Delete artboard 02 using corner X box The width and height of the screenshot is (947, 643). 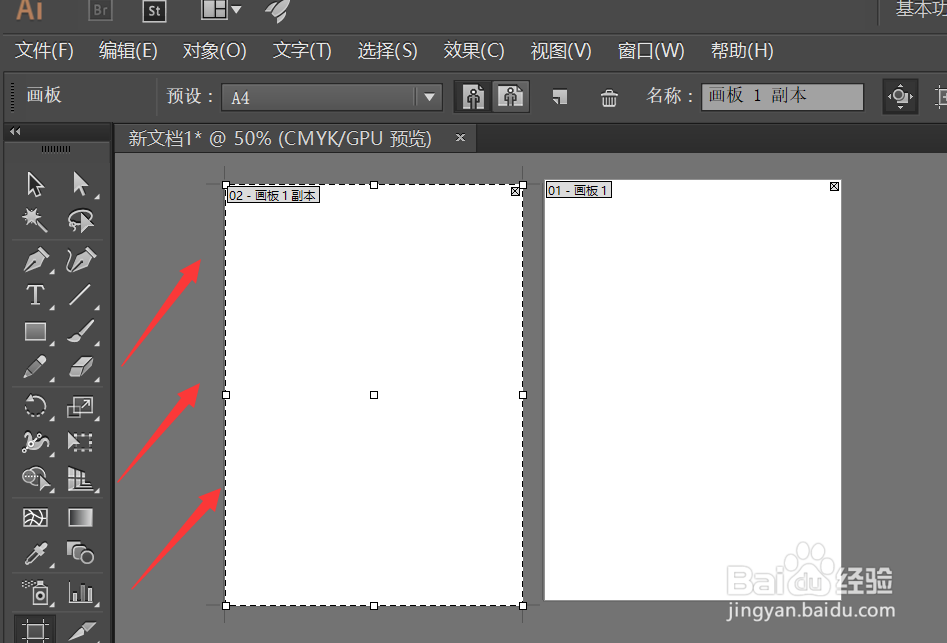pyautogui.click(x=515, y=191)
